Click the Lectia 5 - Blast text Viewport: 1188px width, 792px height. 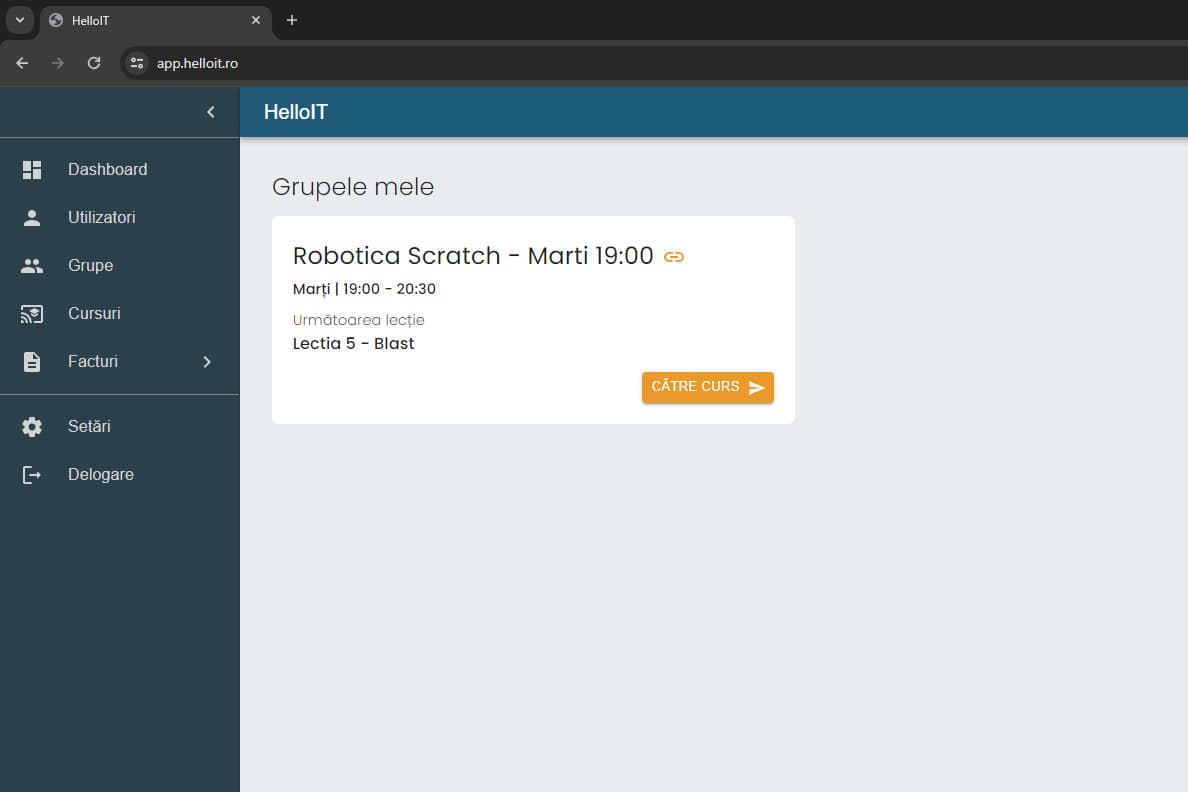[x=353, y=343]
